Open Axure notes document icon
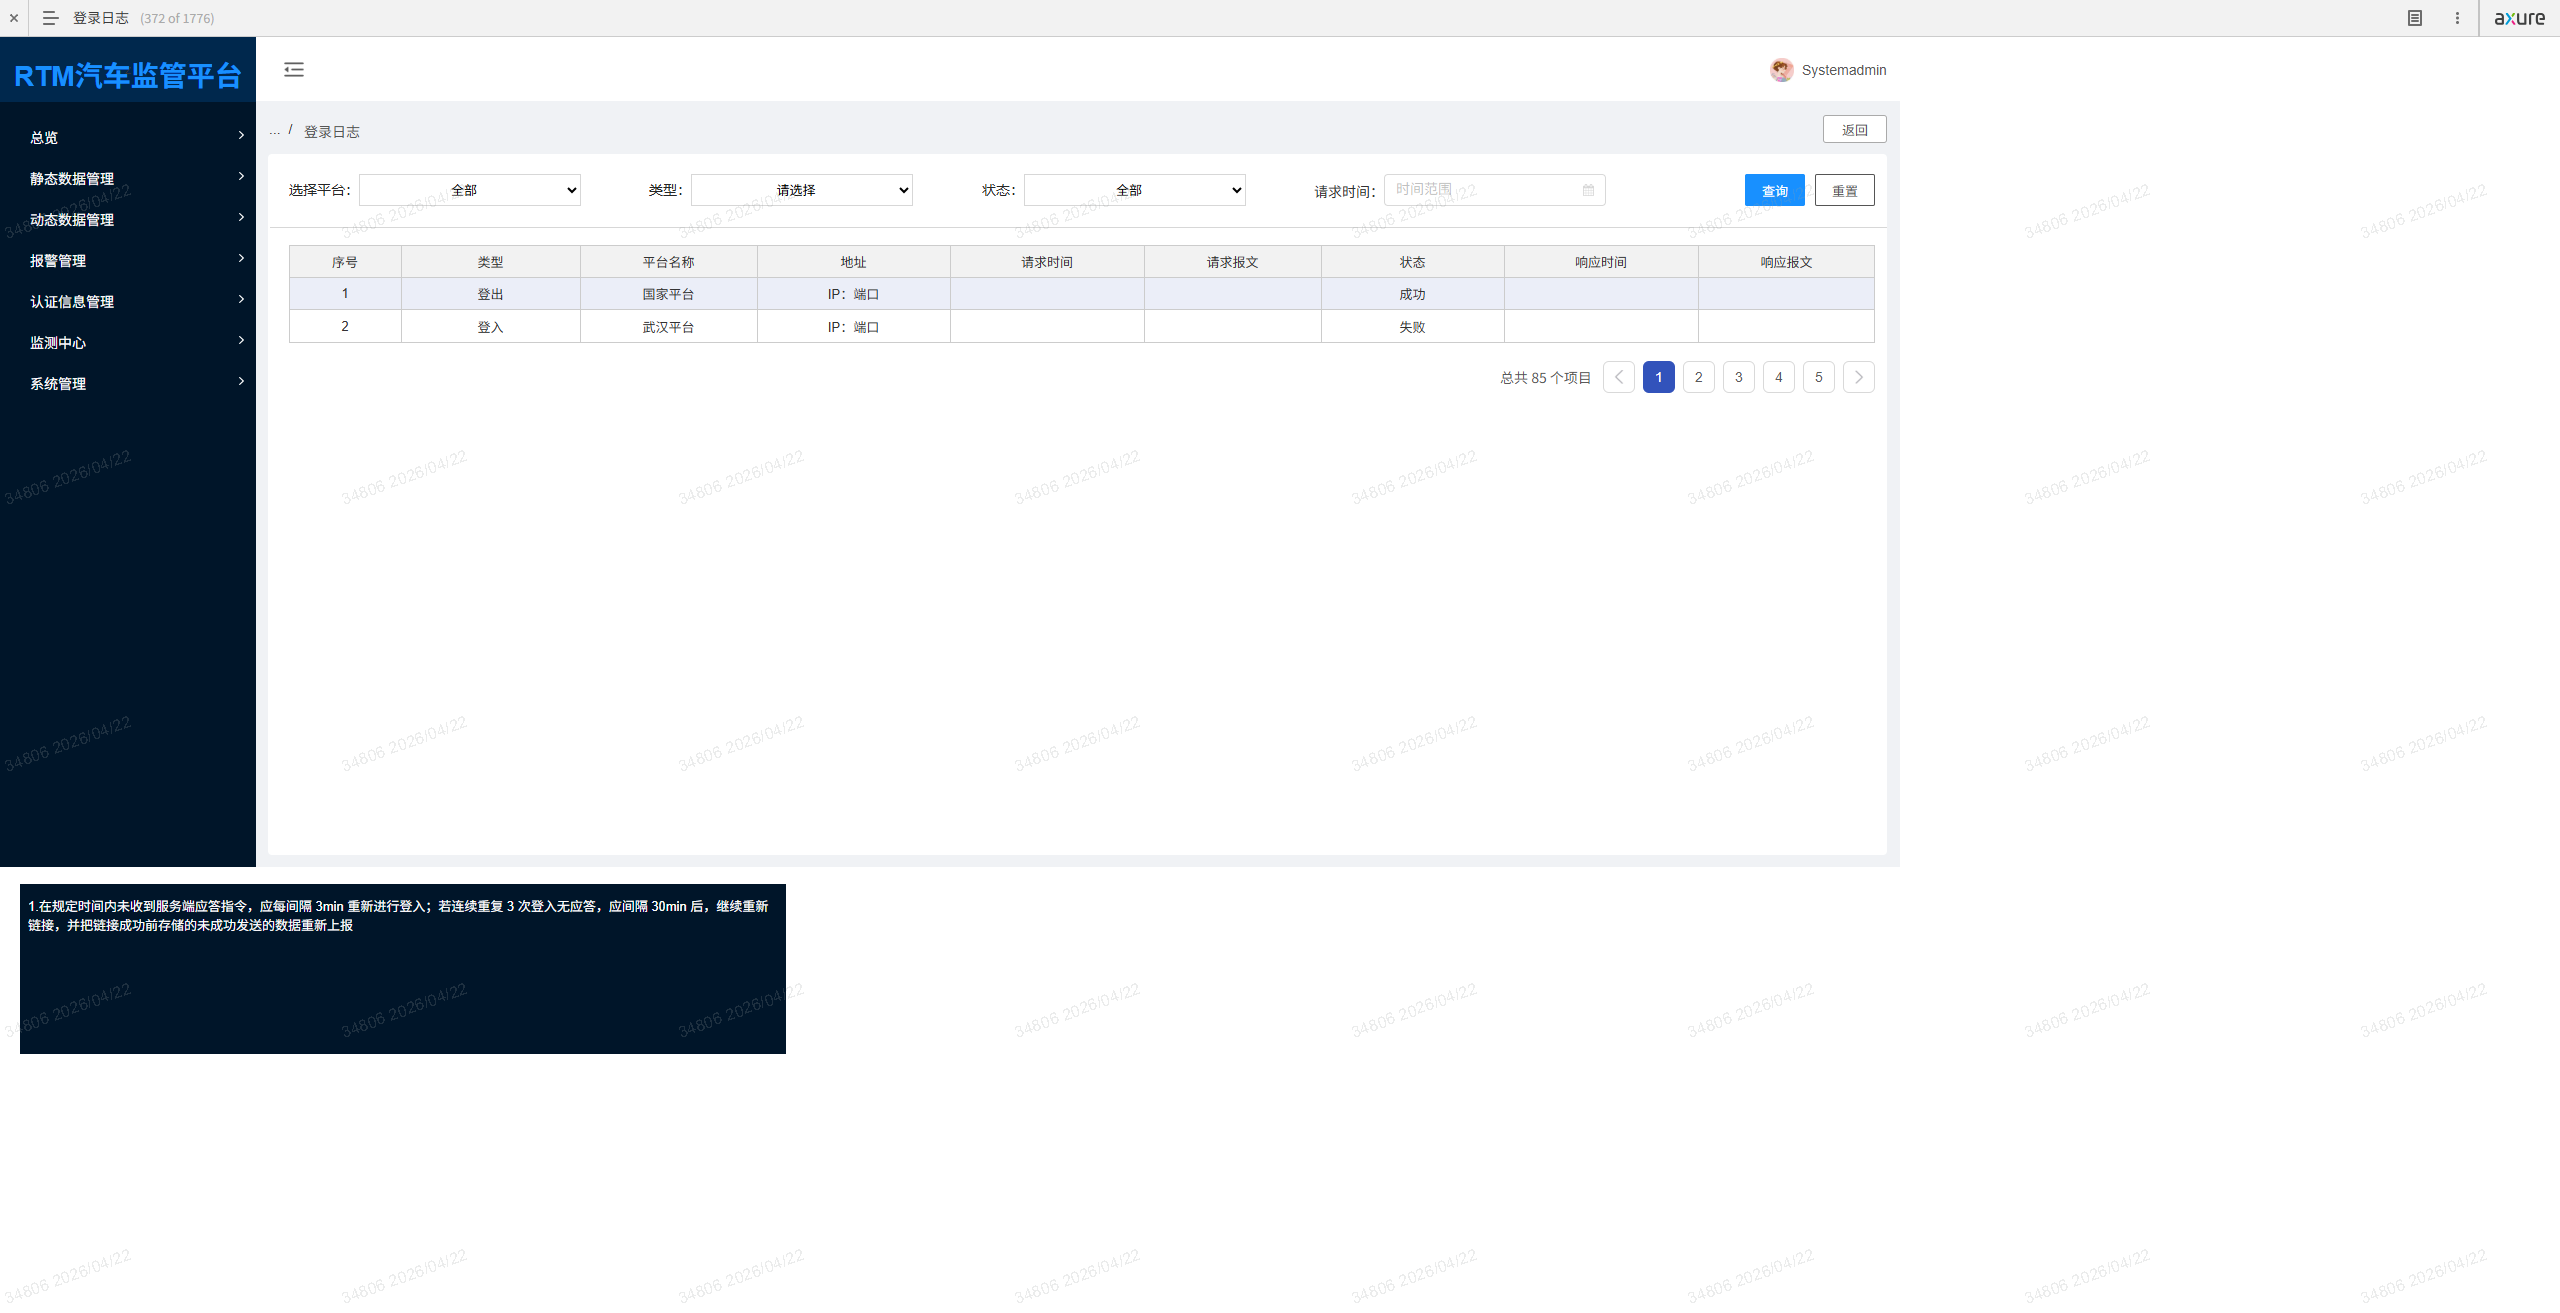Image resolution: width=2560 pixels, height=1313 pixels. click(x=2414, y=18)
